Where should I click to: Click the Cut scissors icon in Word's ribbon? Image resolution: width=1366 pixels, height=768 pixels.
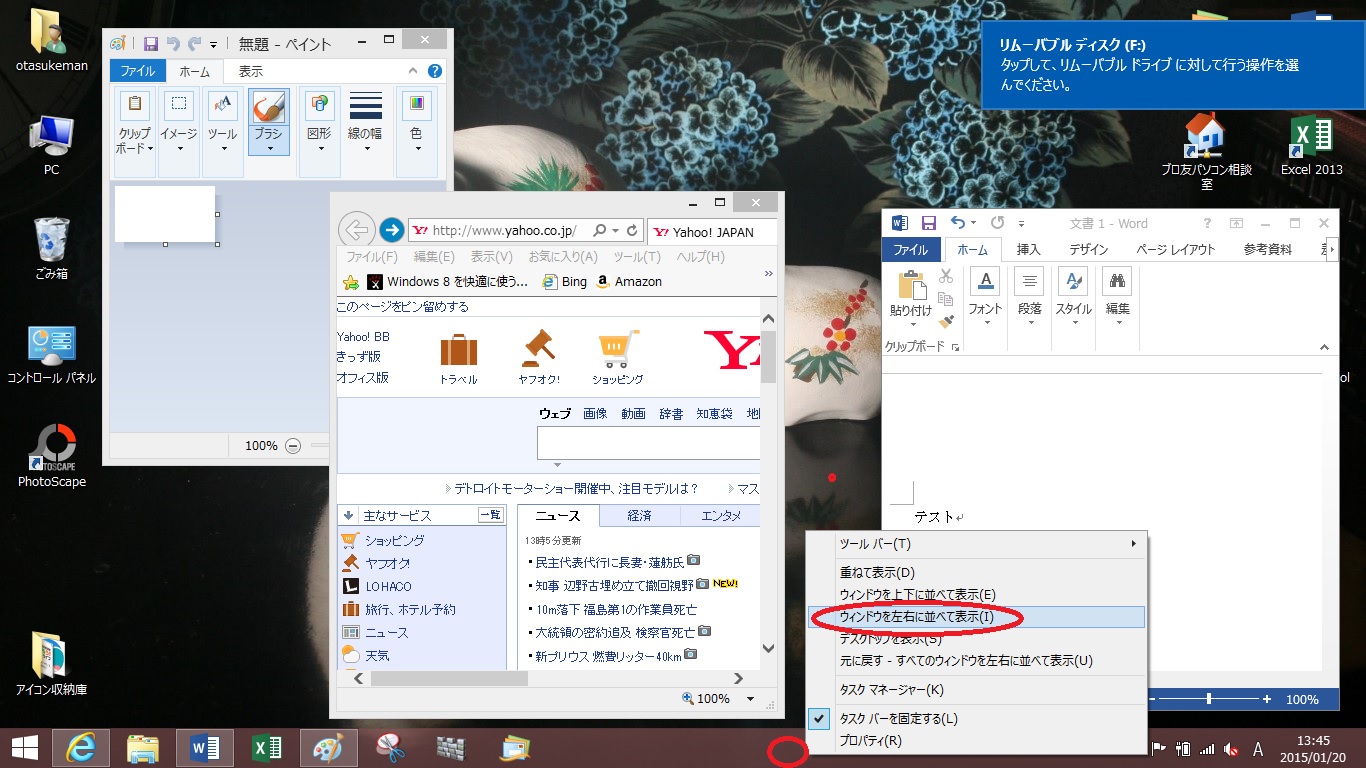(x=946, y=276)
